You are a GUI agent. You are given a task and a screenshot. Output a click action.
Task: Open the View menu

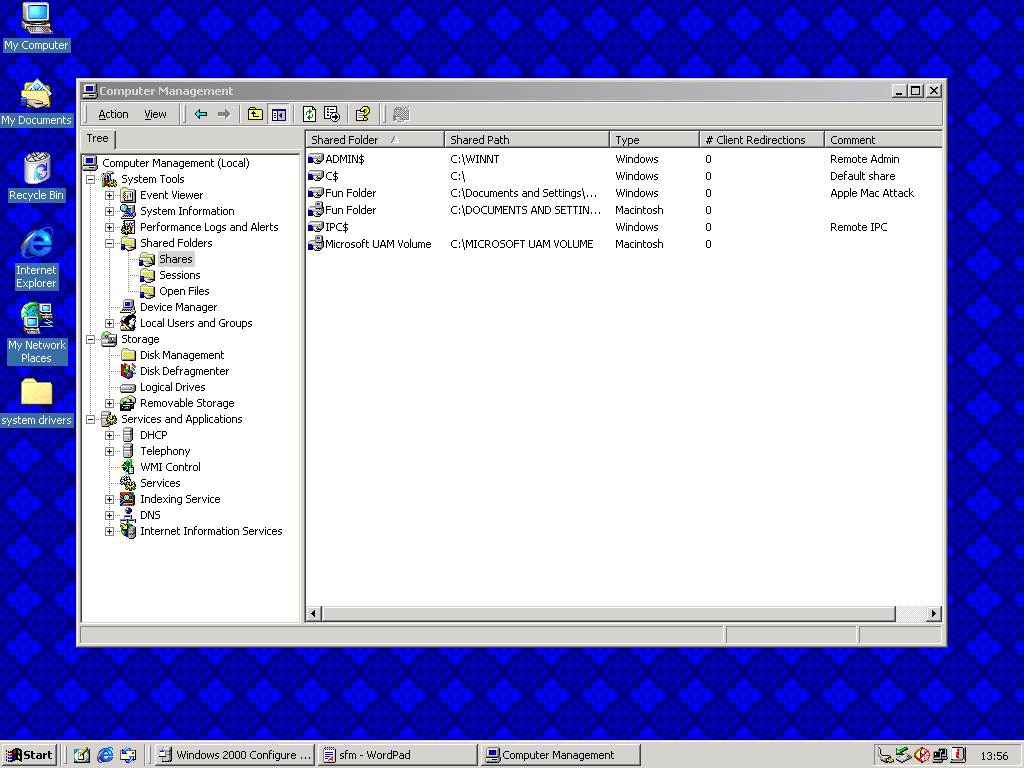tap(155, 114)
